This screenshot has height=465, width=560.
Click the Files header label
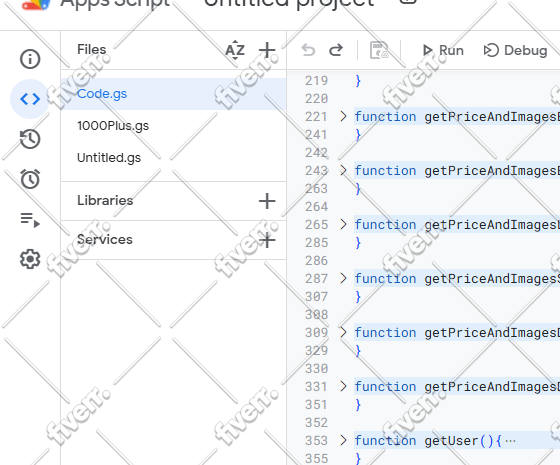[91, 49]
